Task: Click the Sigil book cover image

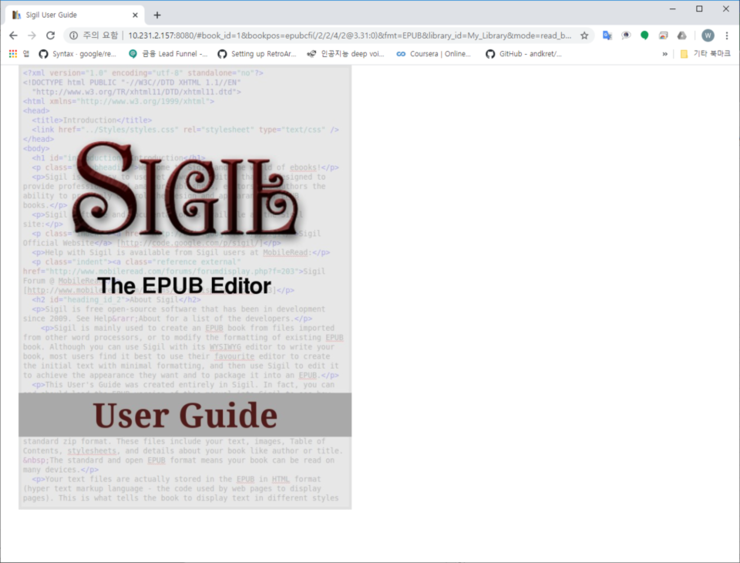Action: pyautogui.click(x=185, y=287)
